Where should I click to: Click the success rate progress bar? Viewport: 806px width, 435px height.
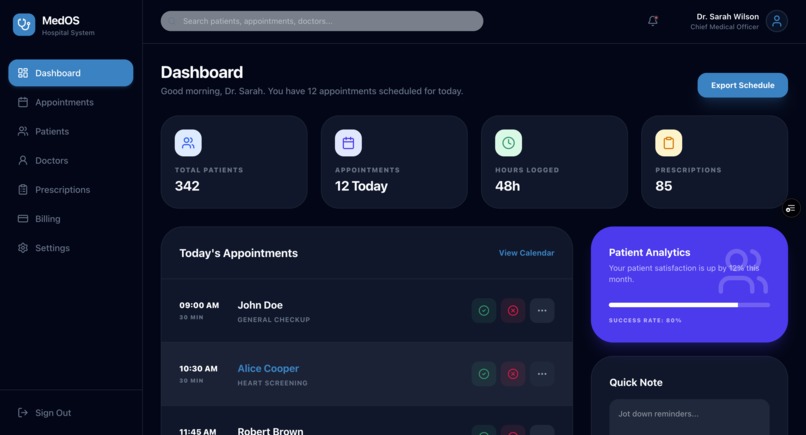[x=689, y=305]
